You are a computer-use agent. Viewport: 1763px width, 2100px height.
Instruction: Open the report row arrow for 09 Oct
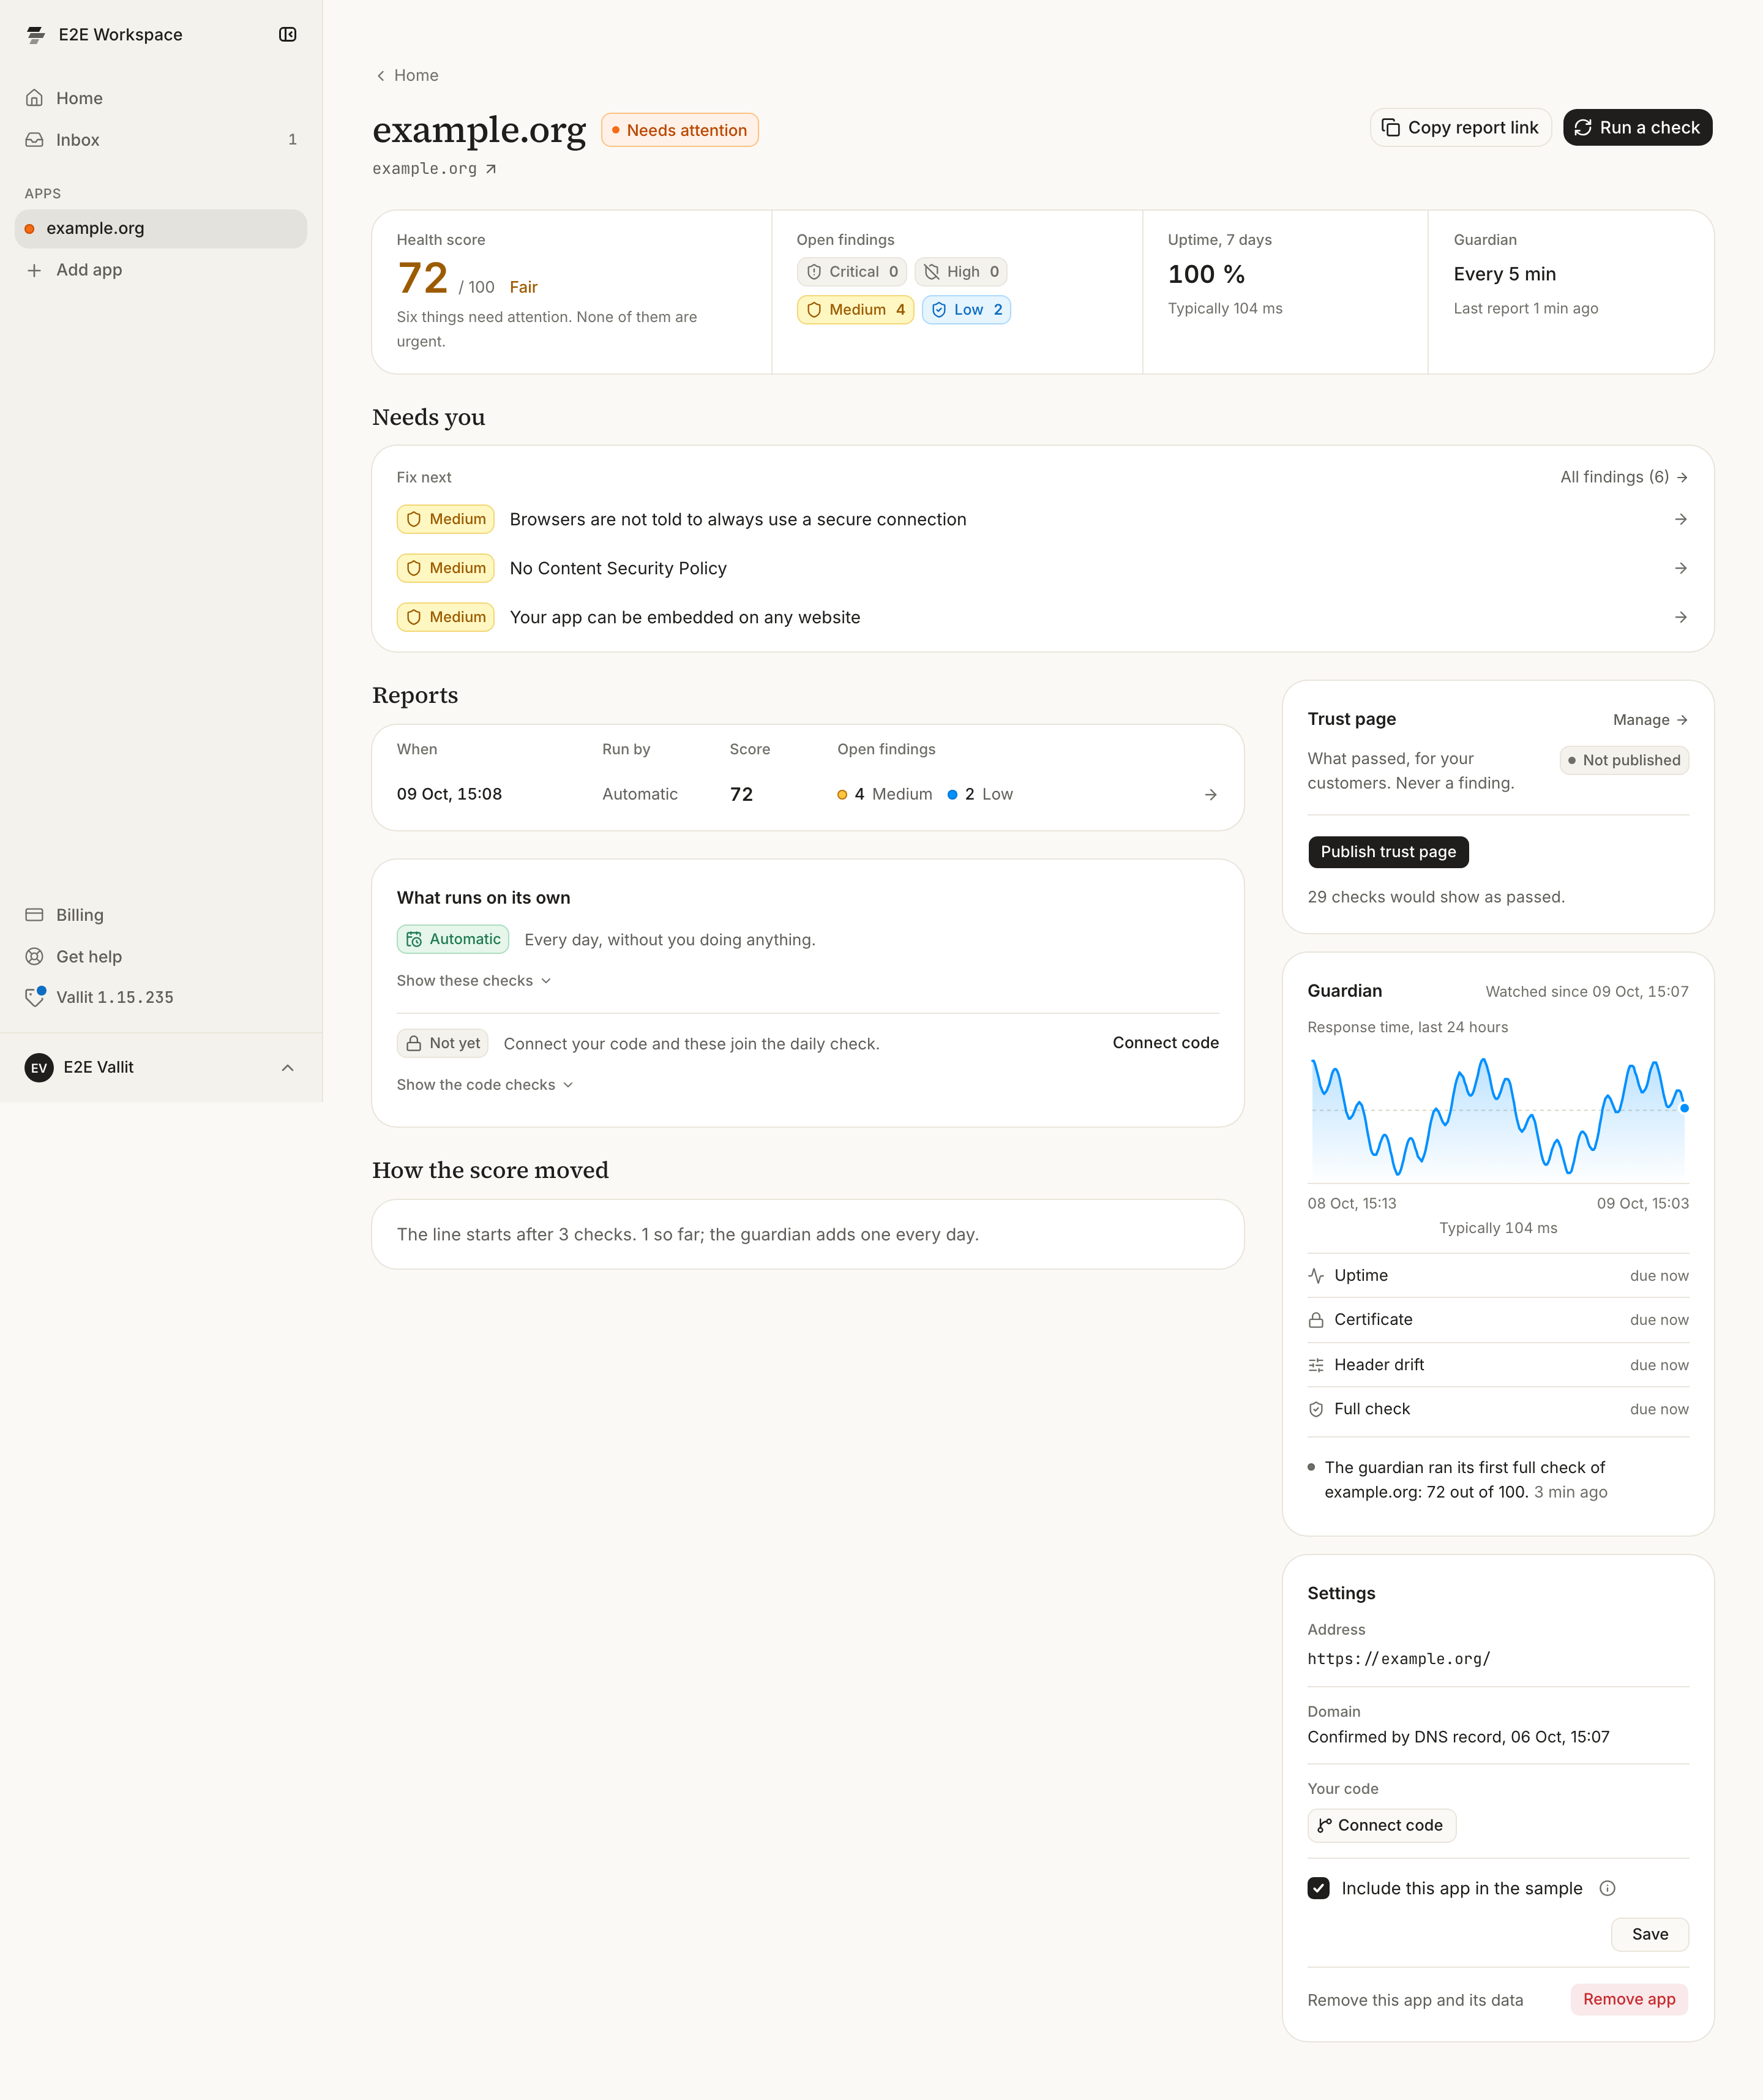pyautogui.click(x=1210, y=795)
